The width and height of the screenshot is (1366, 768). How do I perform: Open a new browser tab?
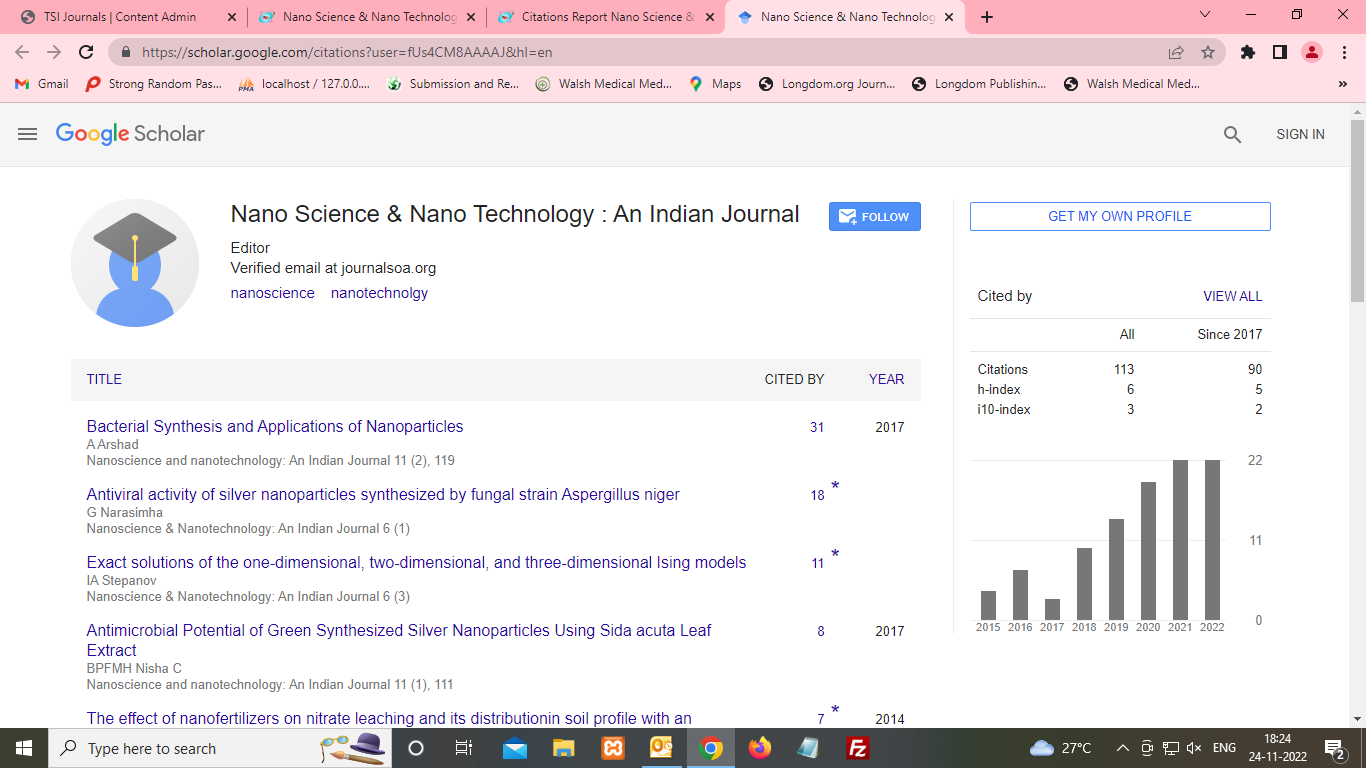tap(987, 17)
